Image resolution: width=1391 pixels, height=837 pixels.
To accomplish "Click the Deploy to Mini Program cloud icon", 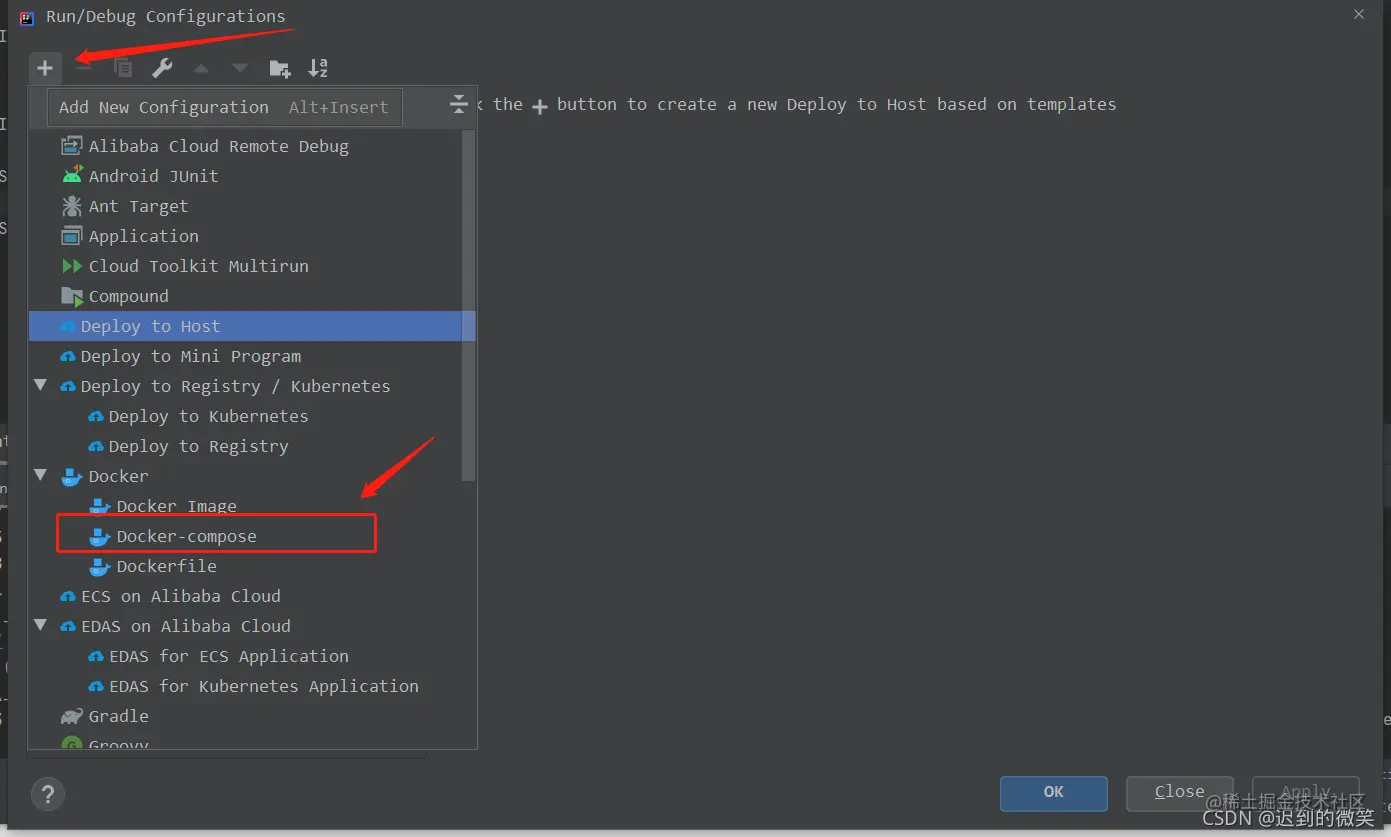I will pyautogui.click(x=68, y=357).
